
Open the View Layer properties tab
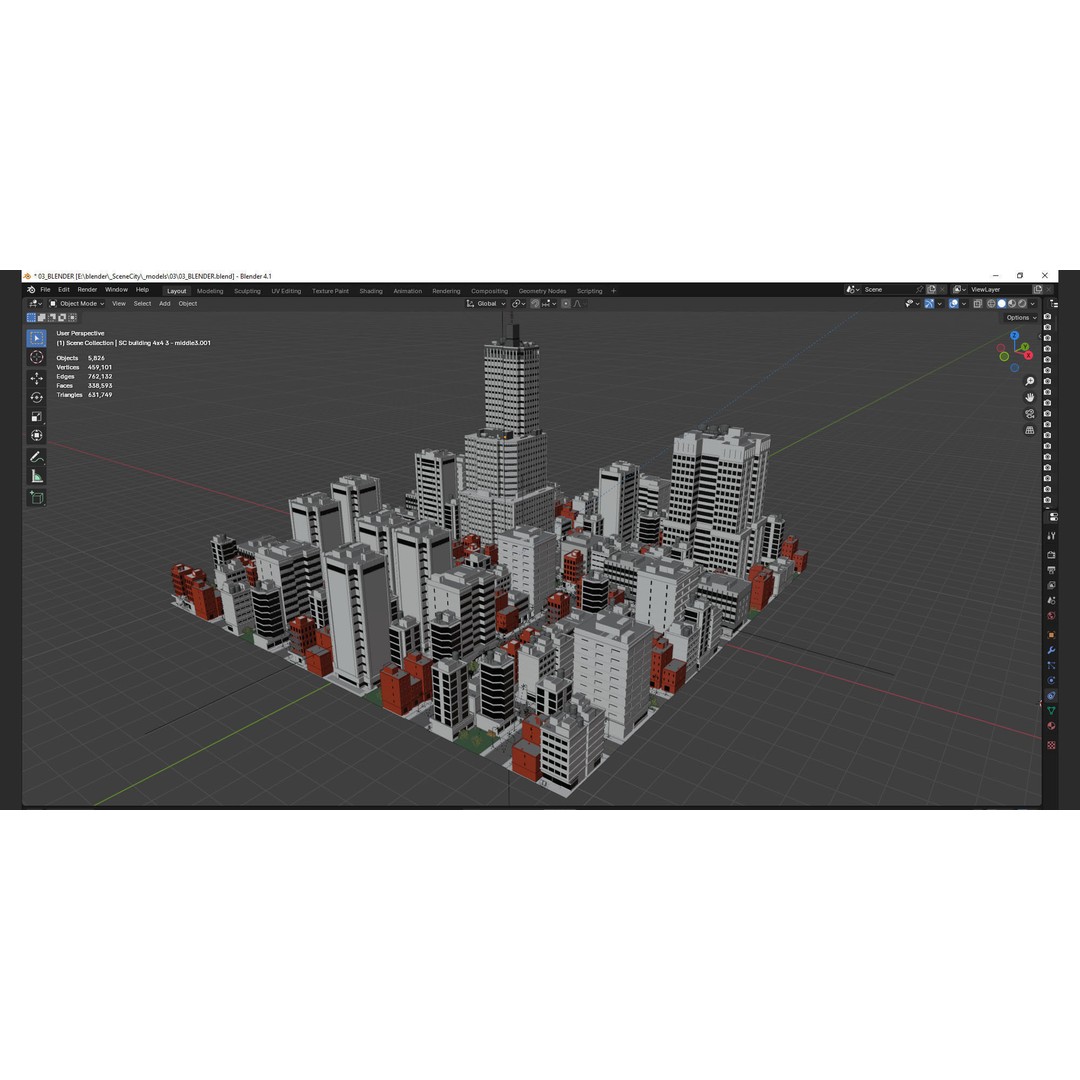pyautogui.click(x=1051, y=585)
